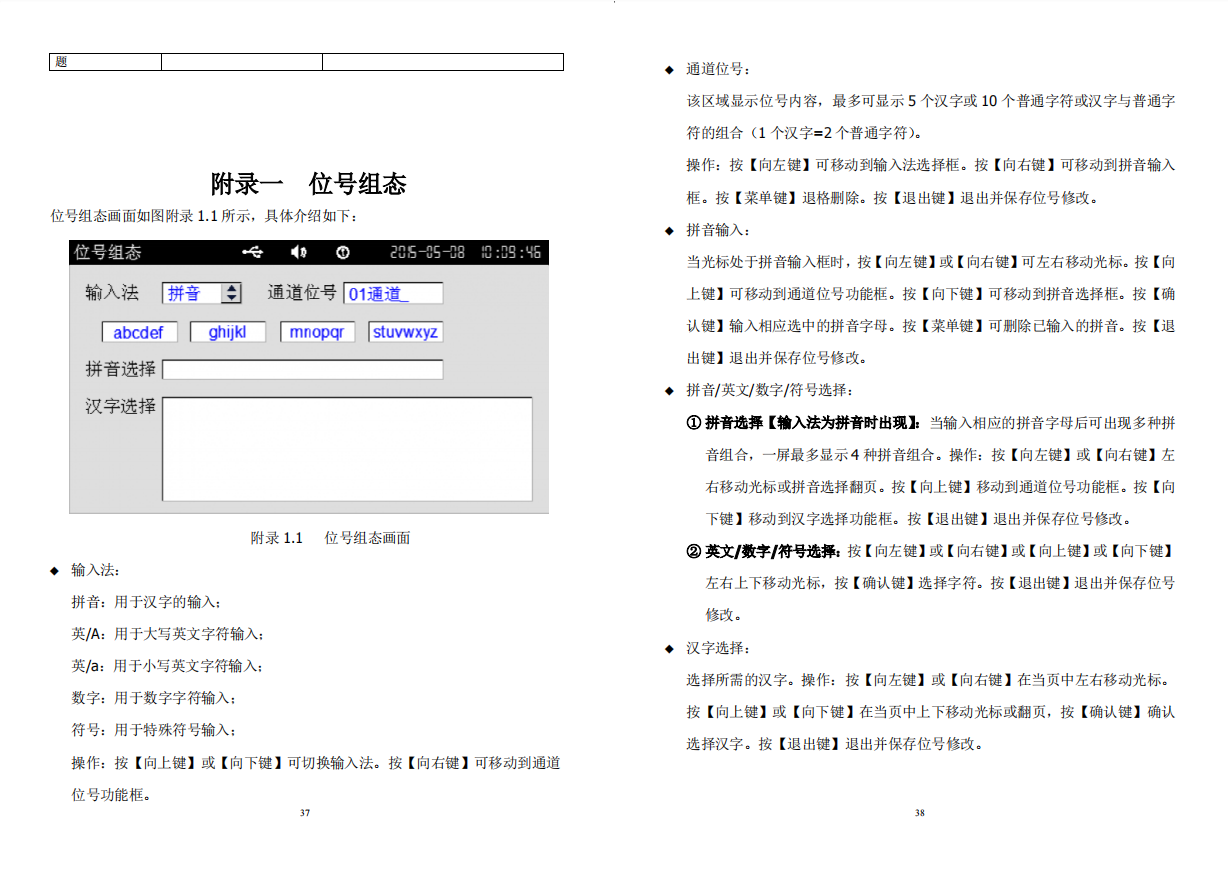
Task: Click the figure caption 附录 1.1 位号组态画面
Action: coord(330,538)
